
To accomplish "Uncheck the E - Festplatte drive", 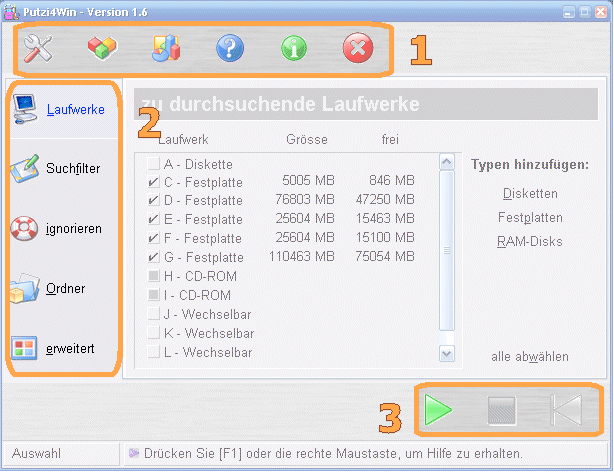I will [154, 219].
